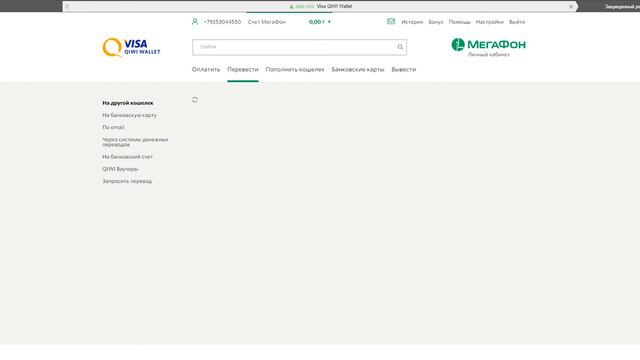Open the МегаФон personal account logo
The height and width of the screenshot is (360, 640).
click(x=488, y=47)
